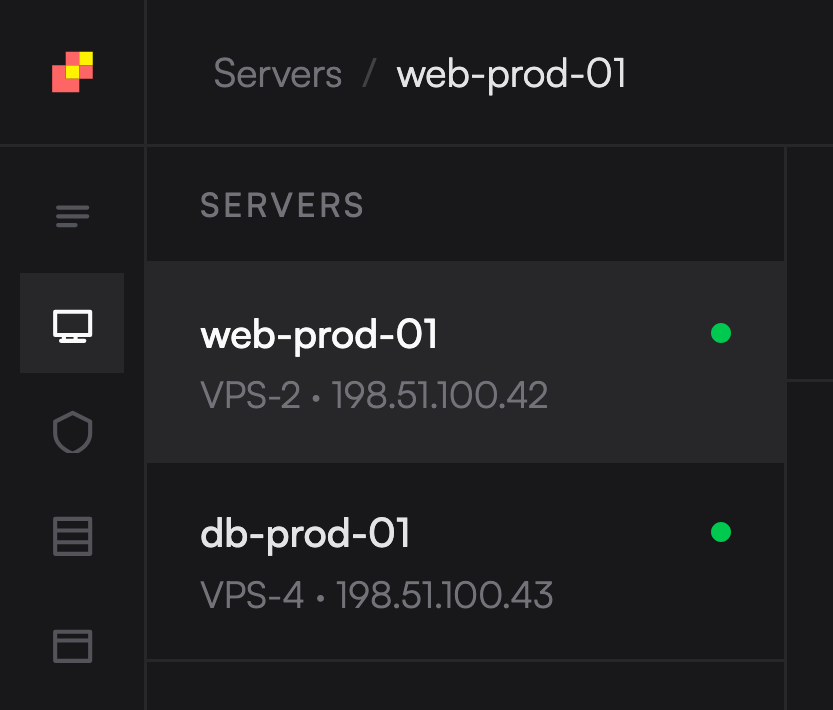This screenshot has width=833, height=710.
Task: Go to Servers in the breadcrumb
Action: pos(277,74)
